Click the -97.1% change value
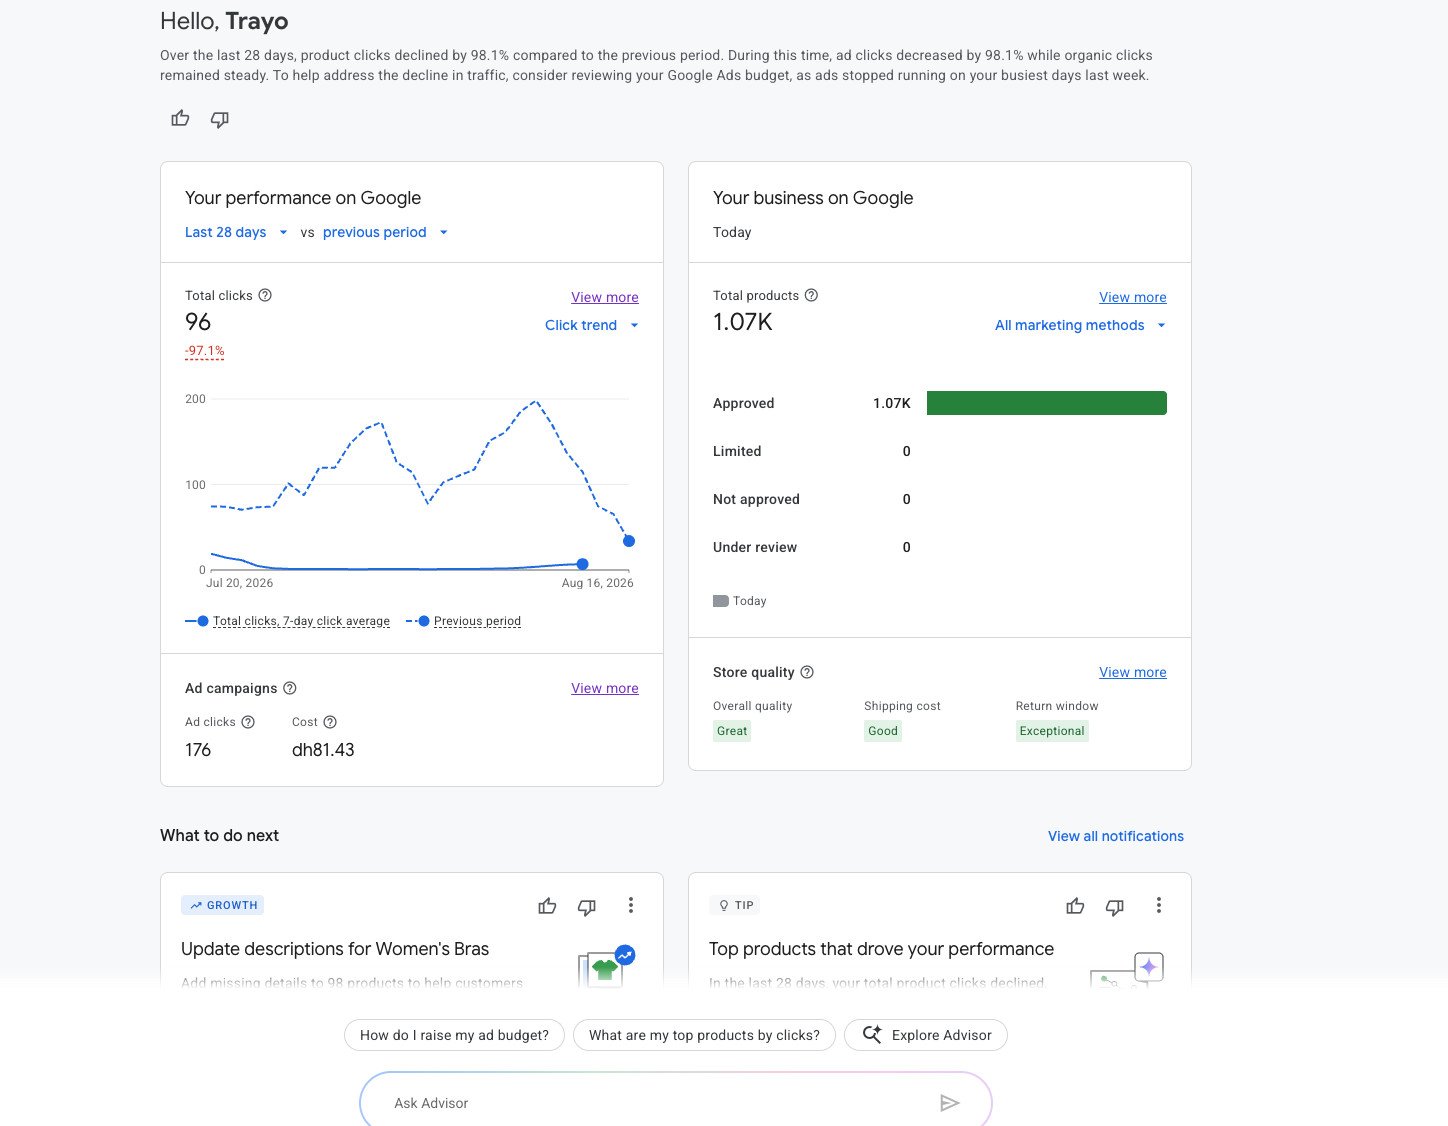The width and height of the screenshot is (1448, 1126). click(x=204, y=351)
